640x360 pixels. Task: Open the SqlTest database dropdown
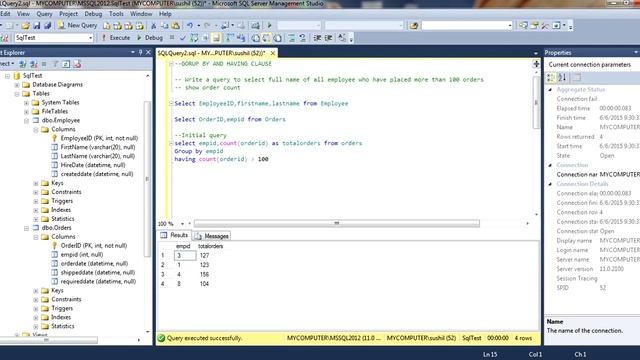coord(90,38)
